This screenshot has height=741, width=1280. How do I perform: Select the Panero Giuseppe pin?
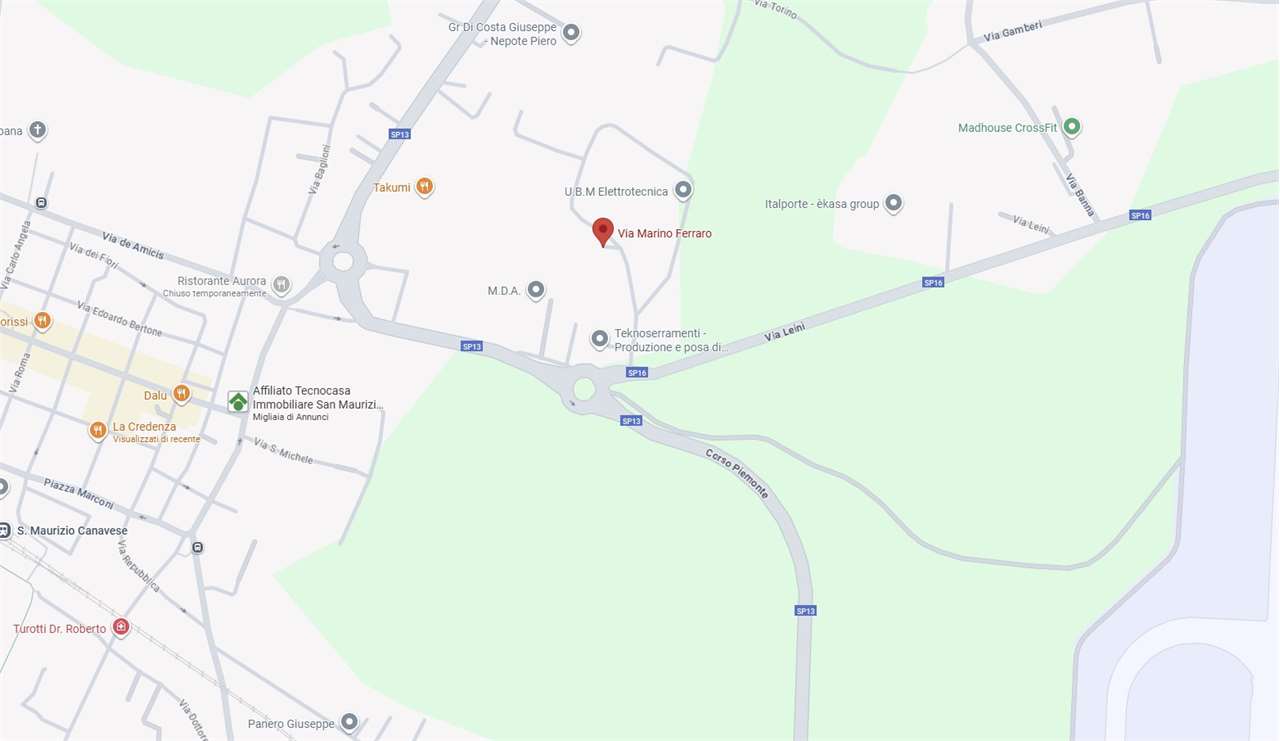pyautogui.click(x=349, y=721)
